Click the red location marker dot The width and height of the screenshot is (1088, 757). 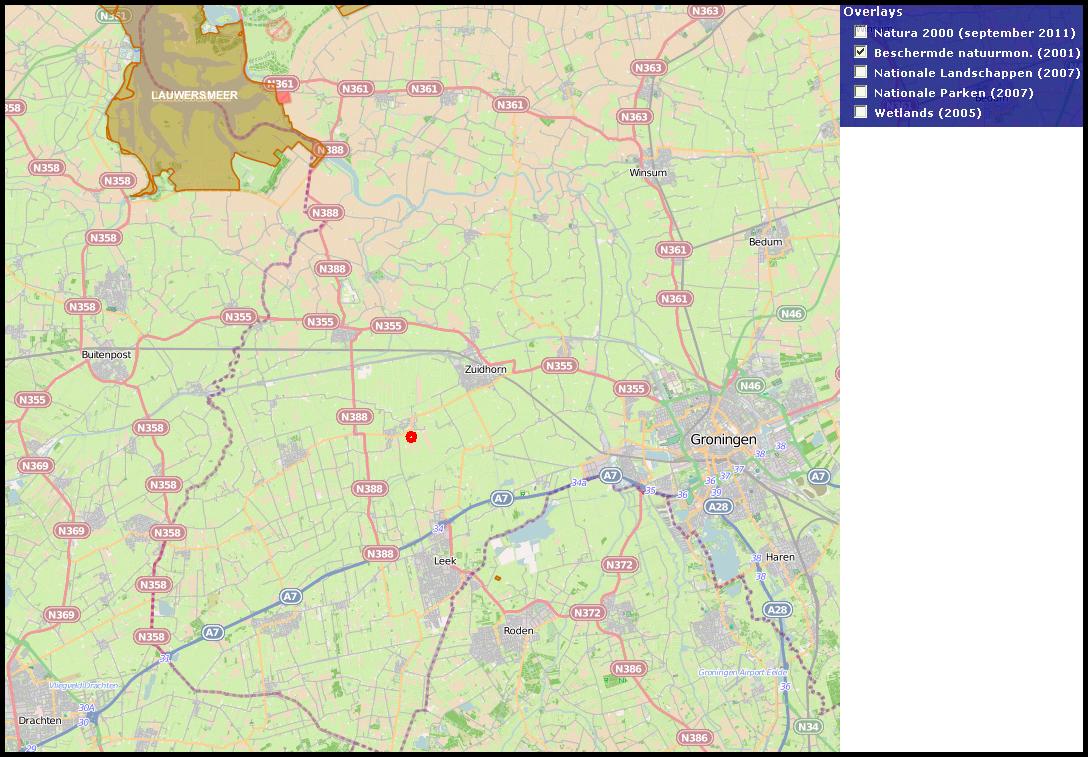(x=411, y=437)
